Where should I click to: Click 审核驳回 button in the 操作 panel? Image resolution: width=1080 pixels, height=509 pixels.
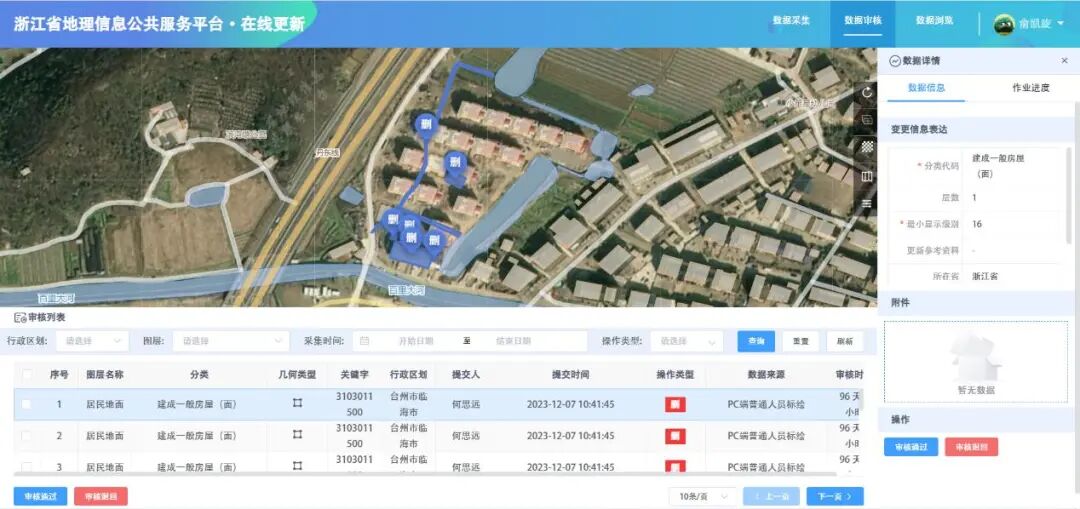(971, 447)
